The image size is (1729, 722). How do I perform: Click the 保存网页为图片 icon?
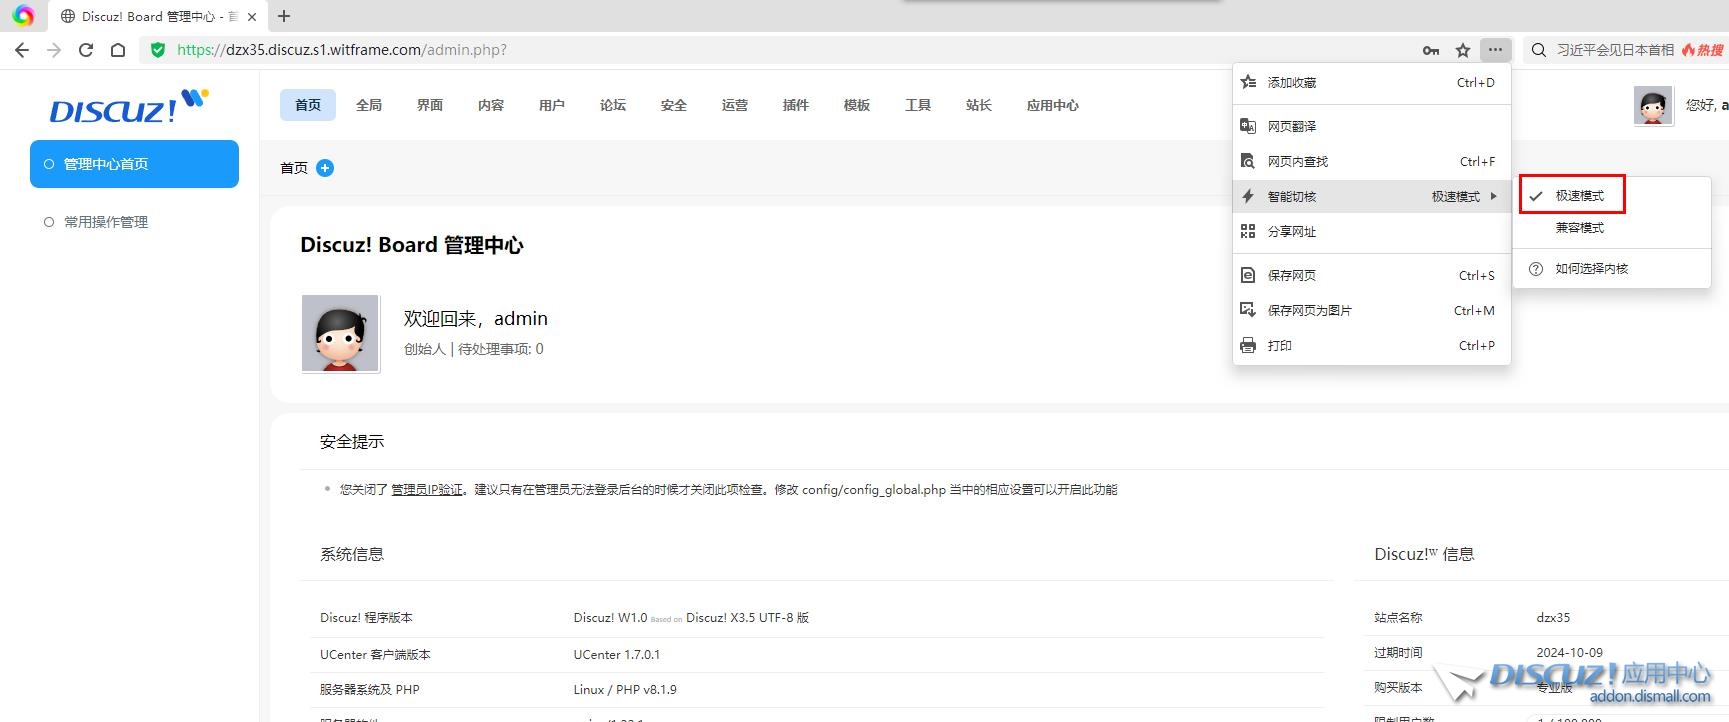[x=1248, y=310]
